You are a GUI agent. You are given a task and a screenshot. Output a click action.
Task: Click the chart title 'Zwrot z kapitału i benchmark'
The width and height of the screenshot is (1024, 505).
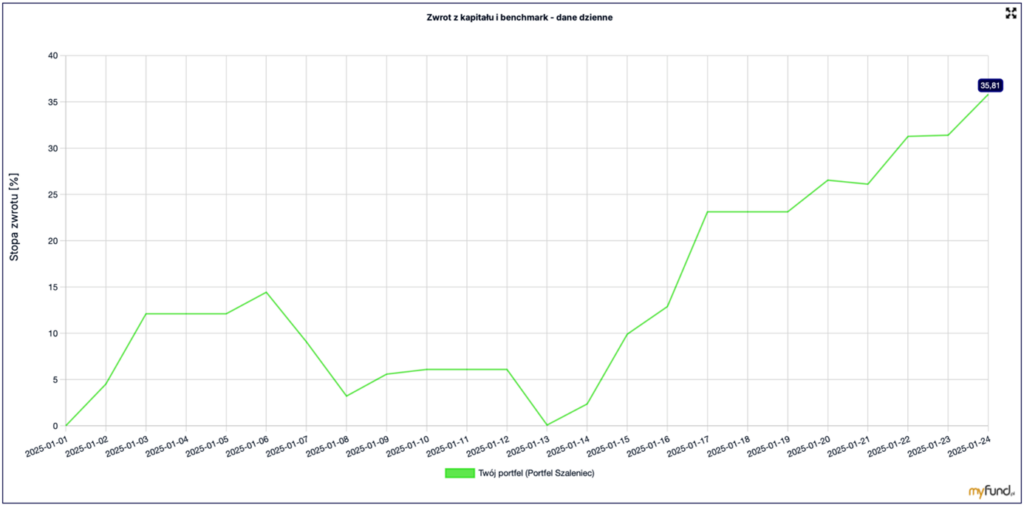coord(512,17)
